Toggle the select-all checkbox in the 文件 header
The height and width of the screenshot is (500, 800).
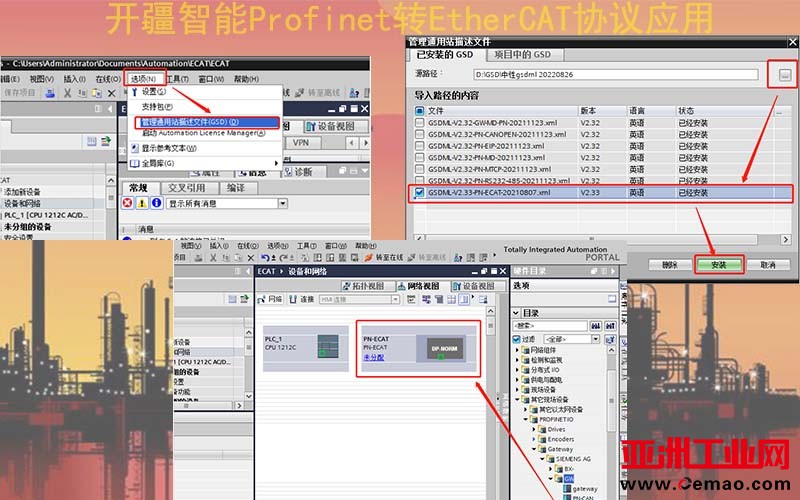[419, 111]
